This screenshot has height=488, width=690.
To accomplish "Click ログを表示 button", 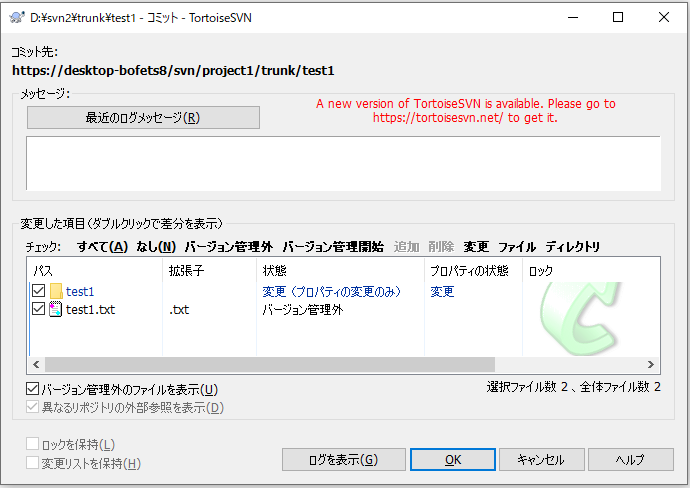I will click(344, 460).
